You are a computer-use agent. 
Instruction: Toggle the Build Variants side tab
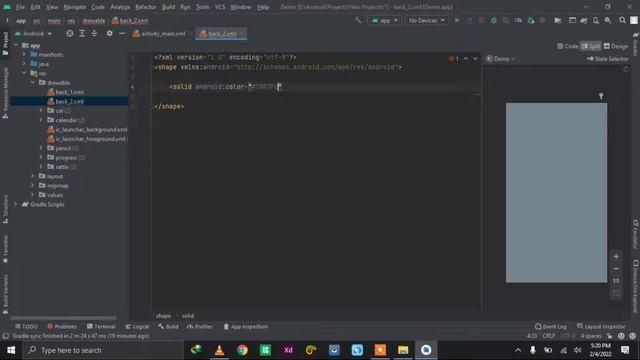click(x=5, y=294)
